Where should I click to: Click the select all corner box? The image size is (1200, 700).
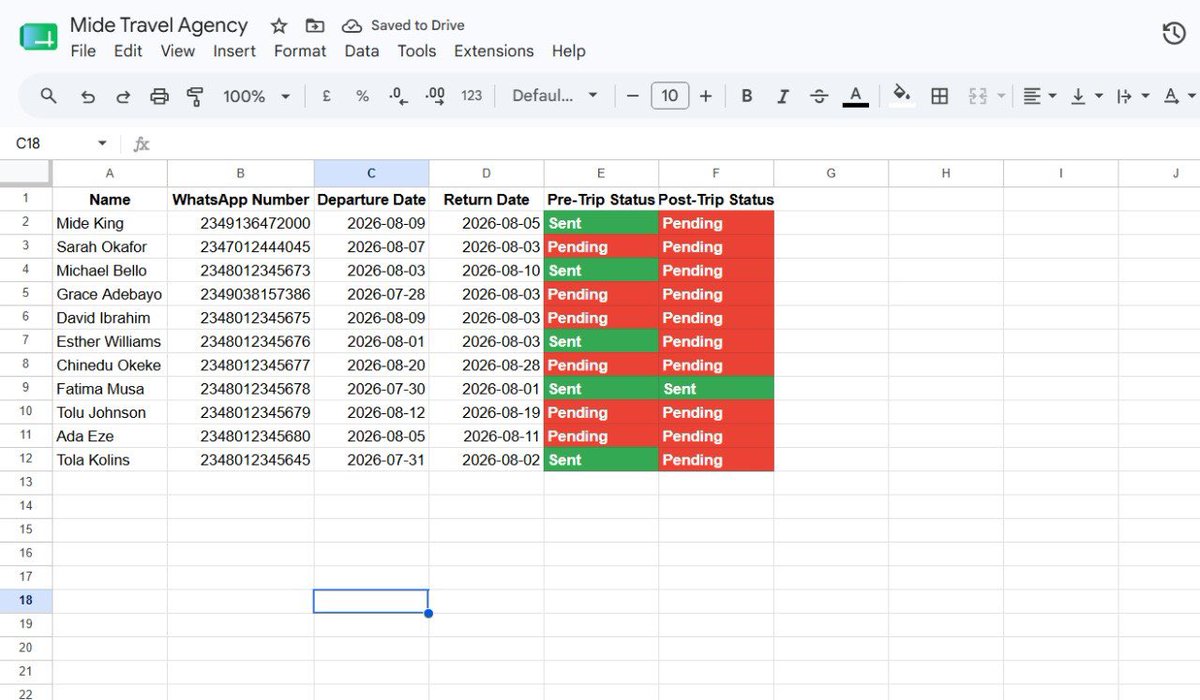pos(26,173)
